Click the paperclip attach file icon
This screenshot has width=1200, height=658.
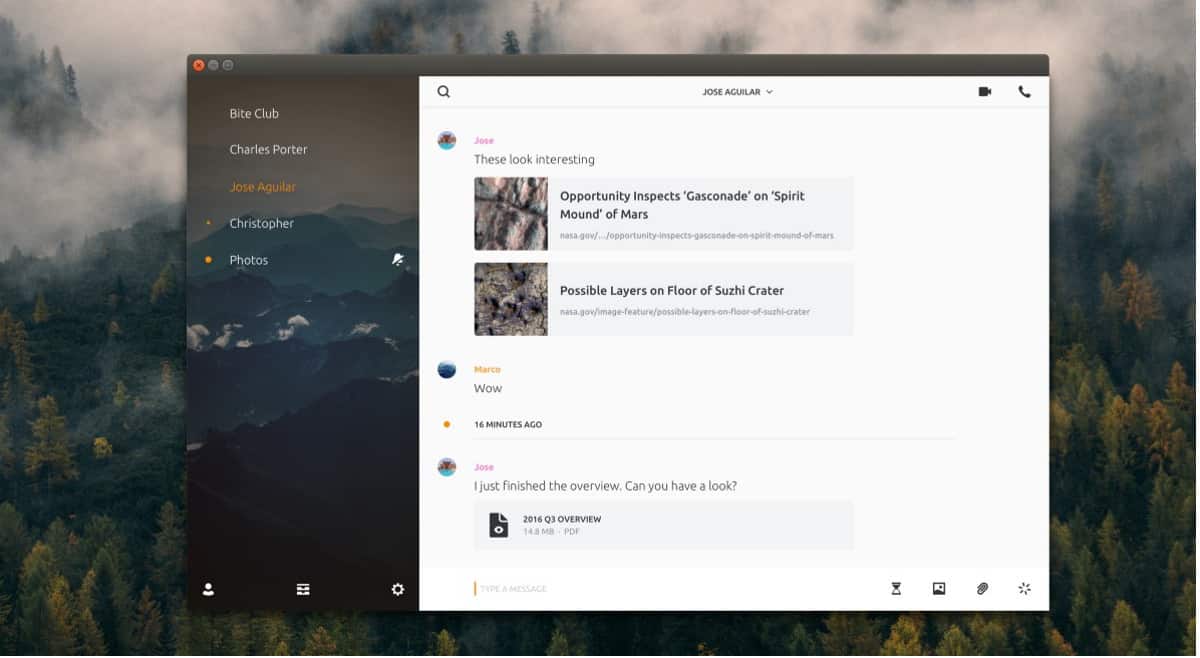[x=982, y=589]
